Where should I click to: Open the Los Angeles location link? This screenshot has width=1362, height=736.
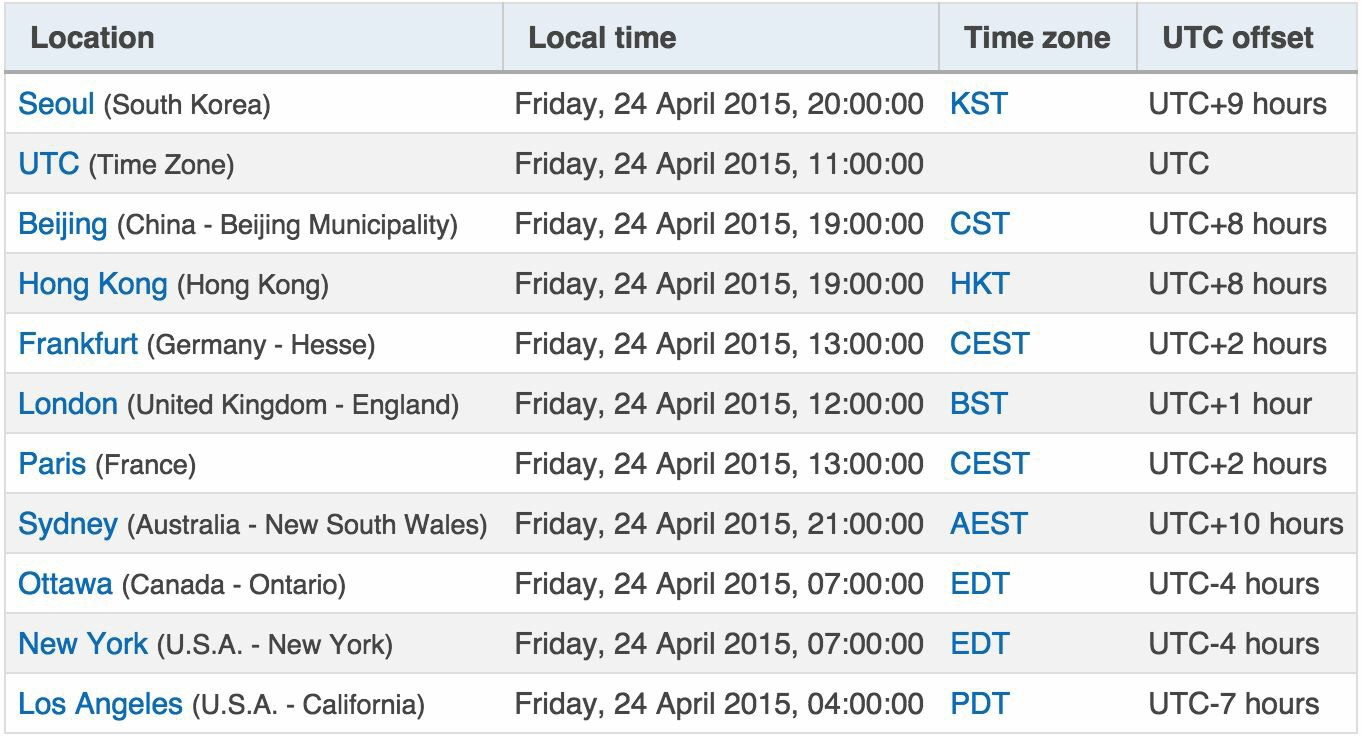(100, 704)
